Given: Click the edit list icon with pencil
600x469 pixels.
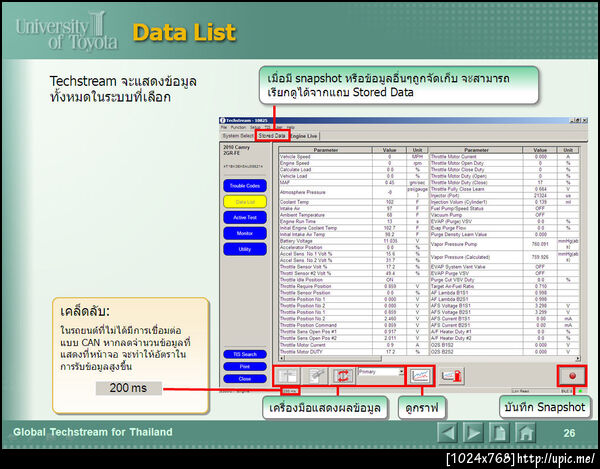Looking at the screenshot, I should (315, 376).
